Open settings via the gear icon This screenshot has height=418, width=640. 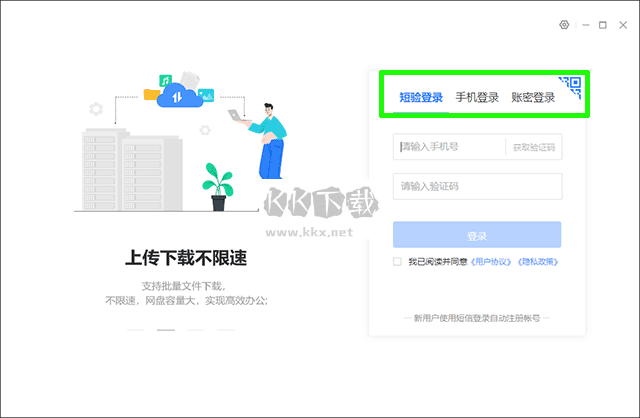(565, 24)
